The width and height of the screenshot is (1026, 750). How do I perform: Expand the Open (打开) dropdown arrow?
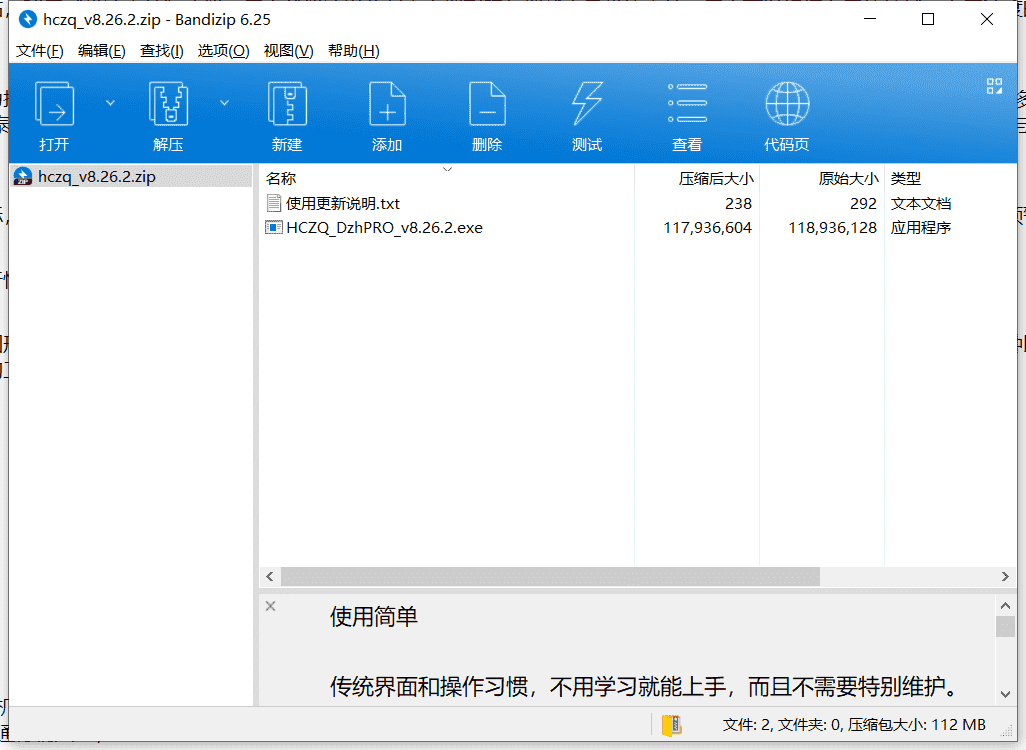coord(111,103)
